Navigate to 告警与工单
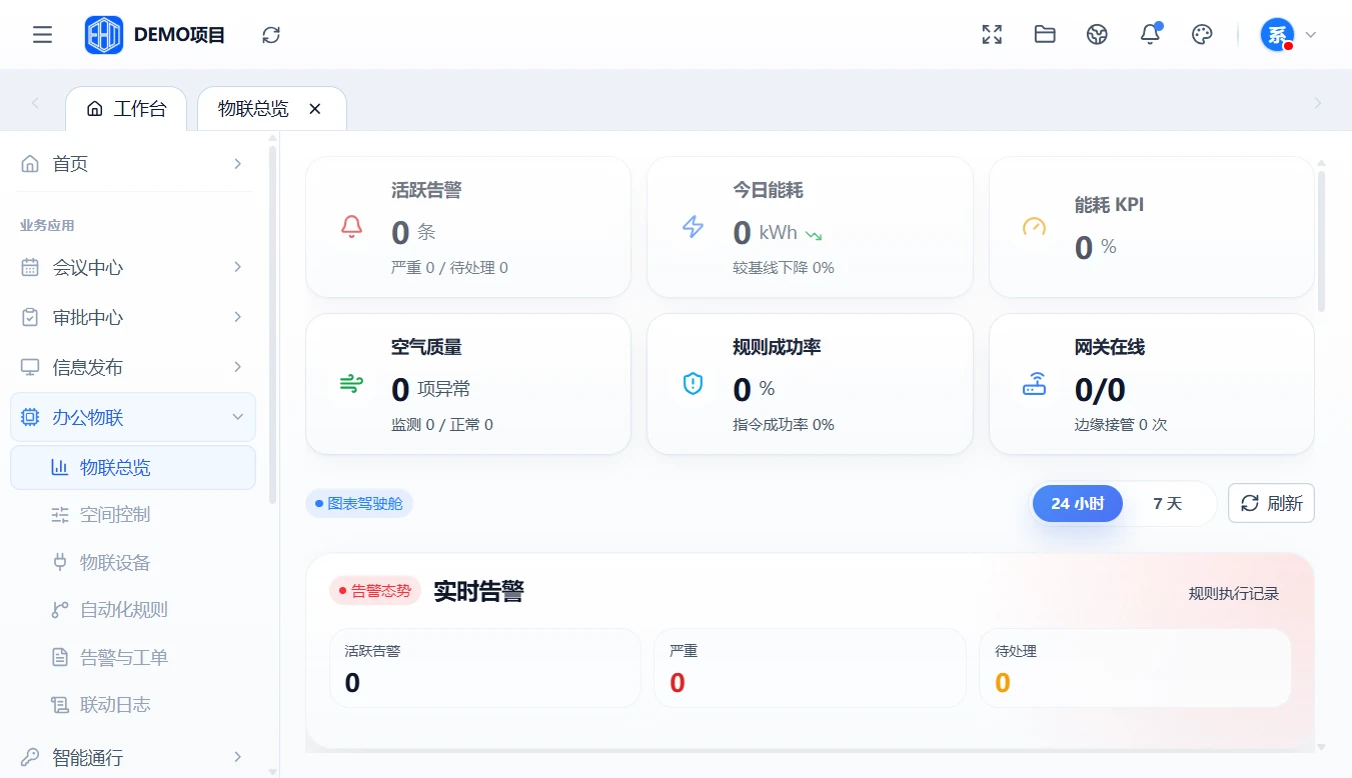Image resolution: width=1352 pixels, height=778 pixels. point(132,657)
